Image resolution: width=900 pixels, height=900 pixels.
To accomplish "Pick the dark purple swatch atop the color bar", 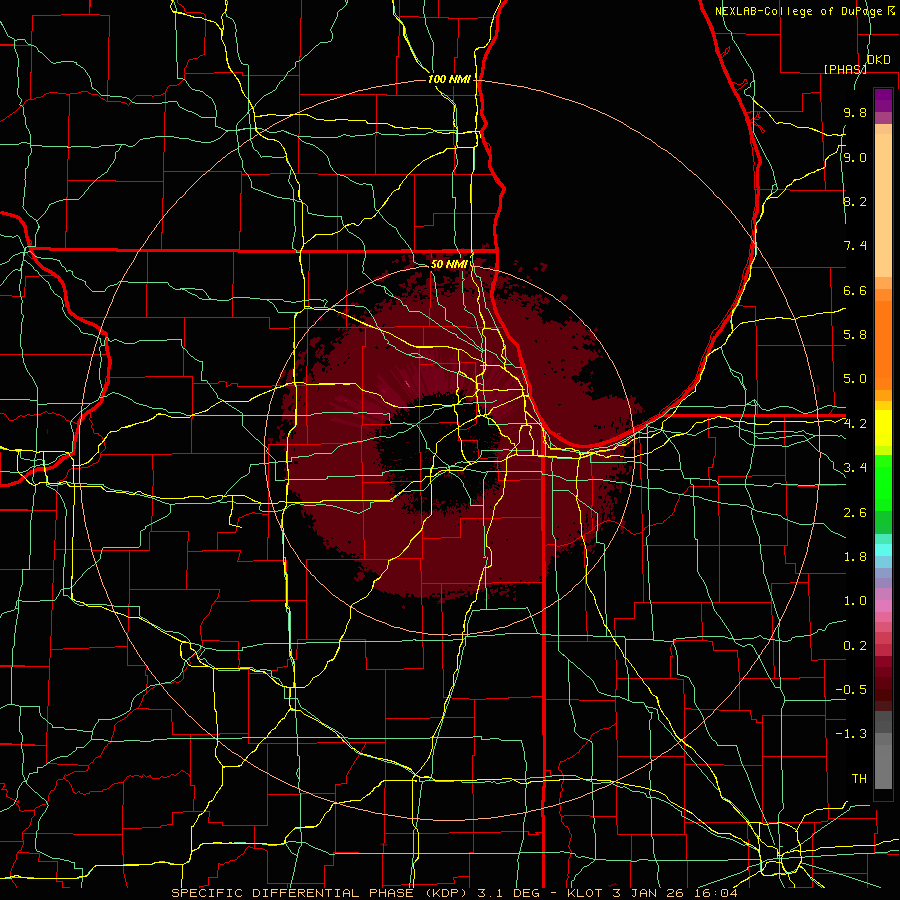I will click(x=883, y=100).
